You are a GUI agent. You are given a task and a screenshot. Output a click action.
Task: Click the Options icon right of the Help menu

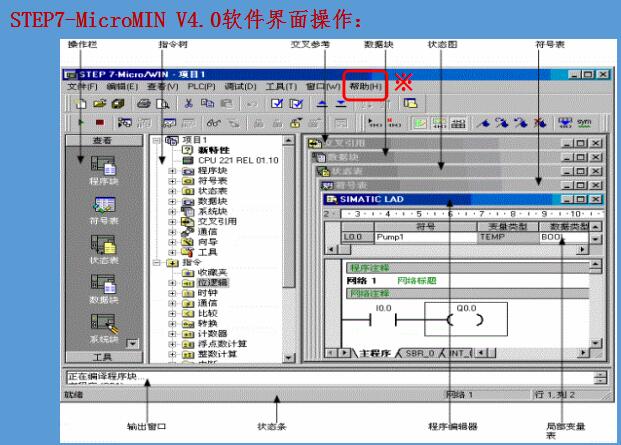(410, 103)
